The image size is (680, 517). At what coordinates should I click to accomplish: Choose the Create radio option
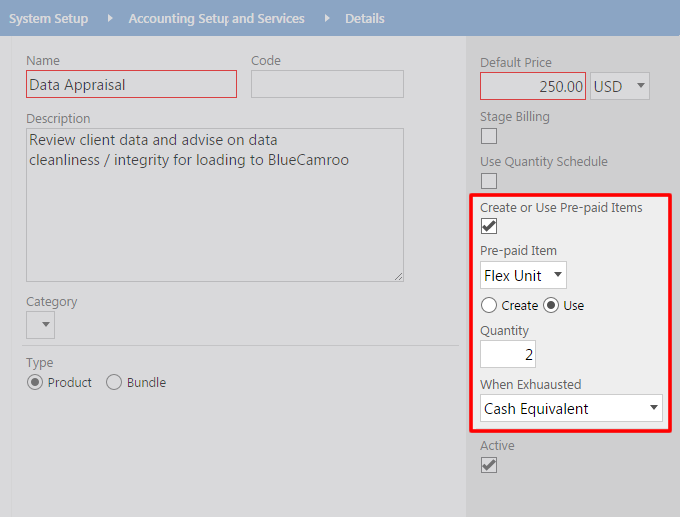point(489,305)
